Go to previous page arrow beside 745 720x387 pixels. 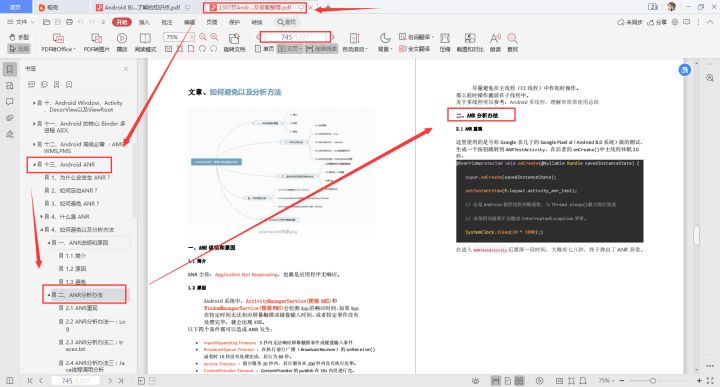(x=258, y=37)
